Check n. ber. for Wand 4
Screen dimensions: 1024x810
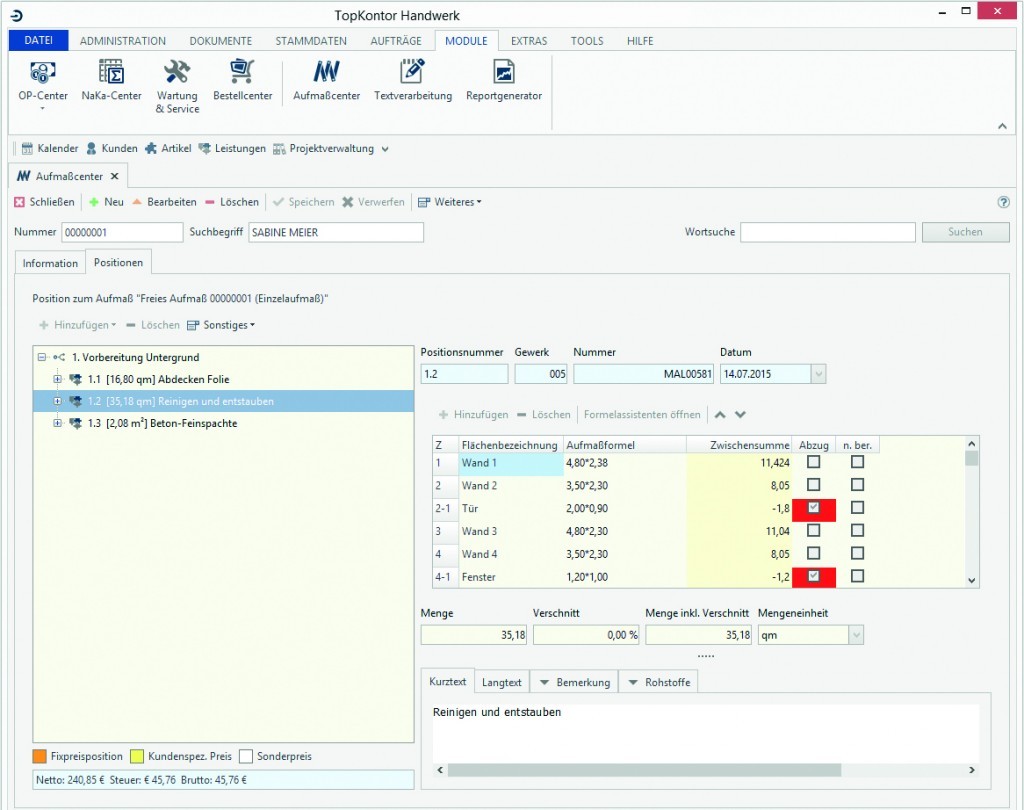[858, 554]
